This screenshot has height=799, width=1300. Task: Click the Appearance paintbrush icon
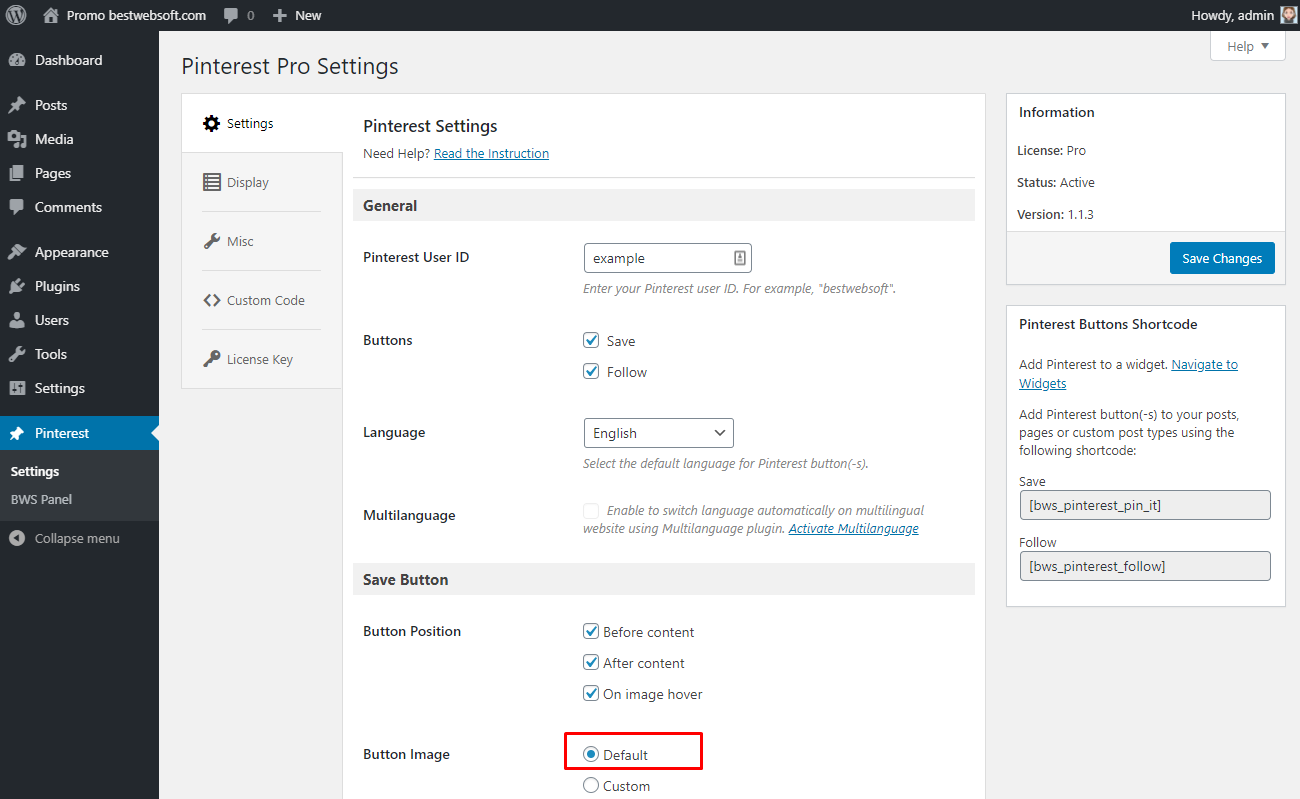coord(17,252)
